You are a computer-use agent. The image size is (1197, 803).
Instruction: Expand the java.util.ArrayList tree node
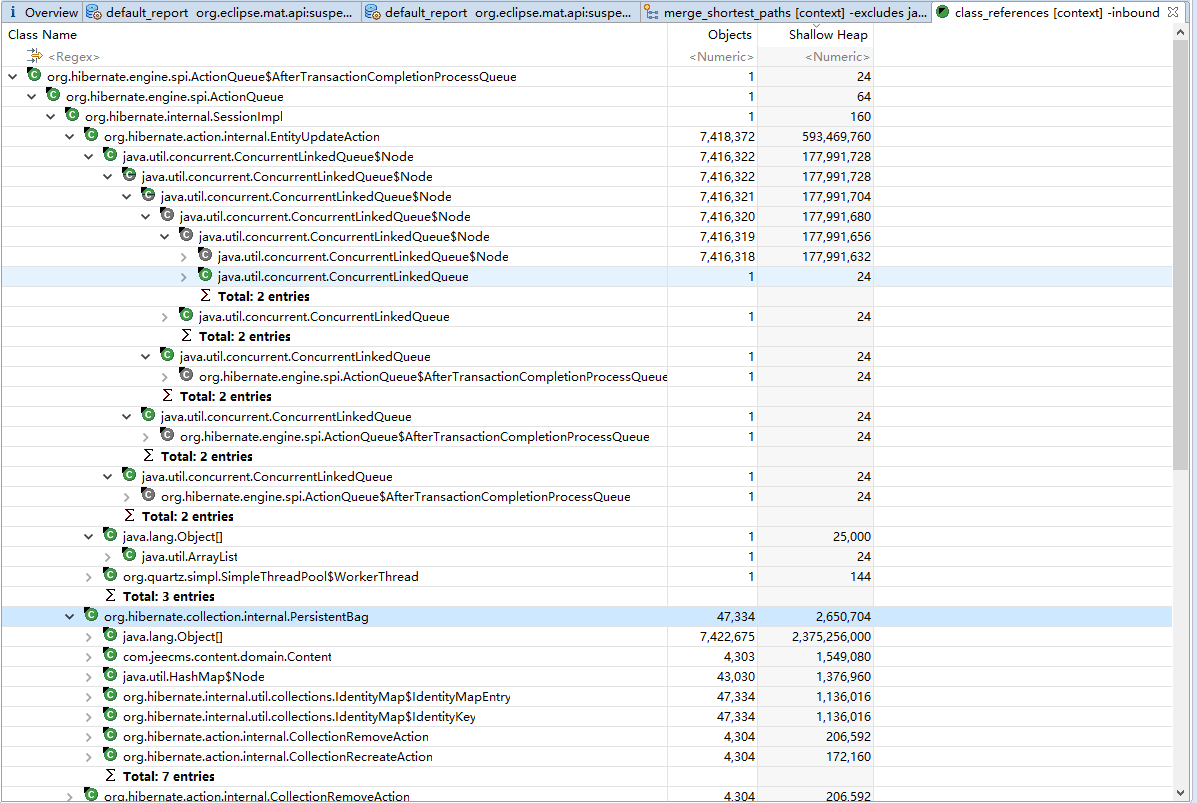pos(107,557)
